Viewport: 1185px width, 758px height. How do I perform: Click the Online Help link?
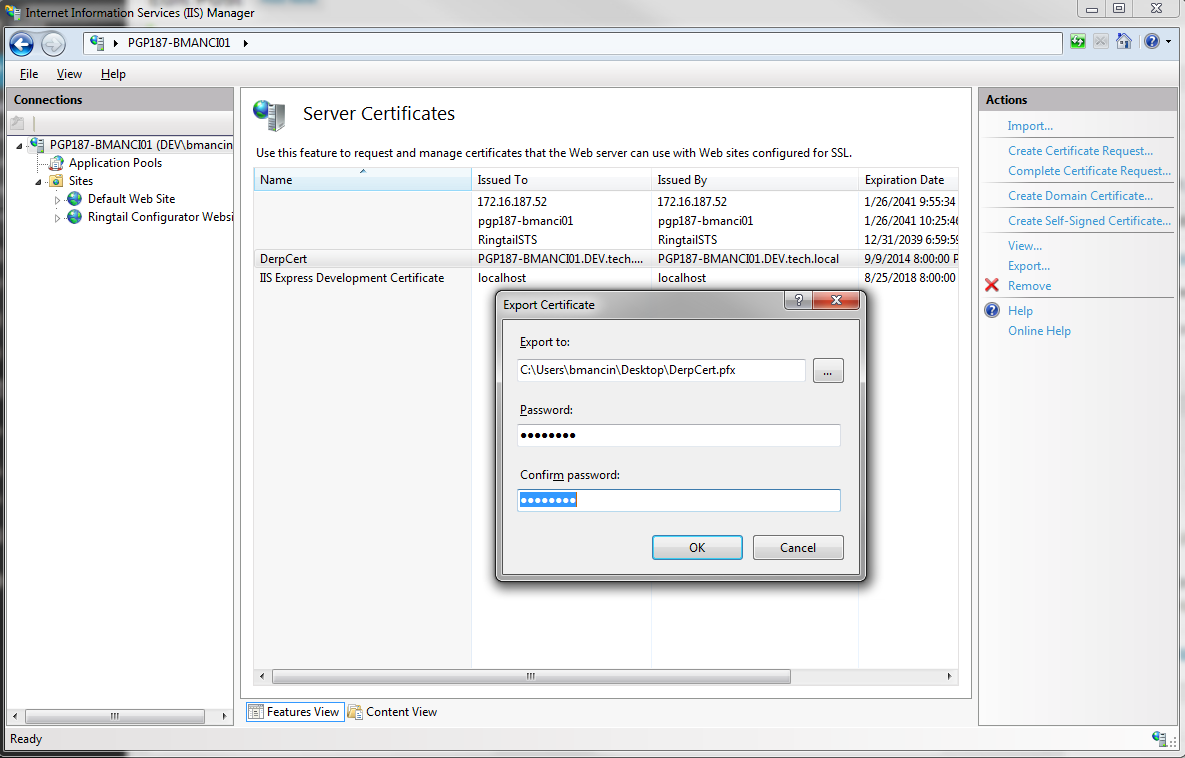[1039, 331]
